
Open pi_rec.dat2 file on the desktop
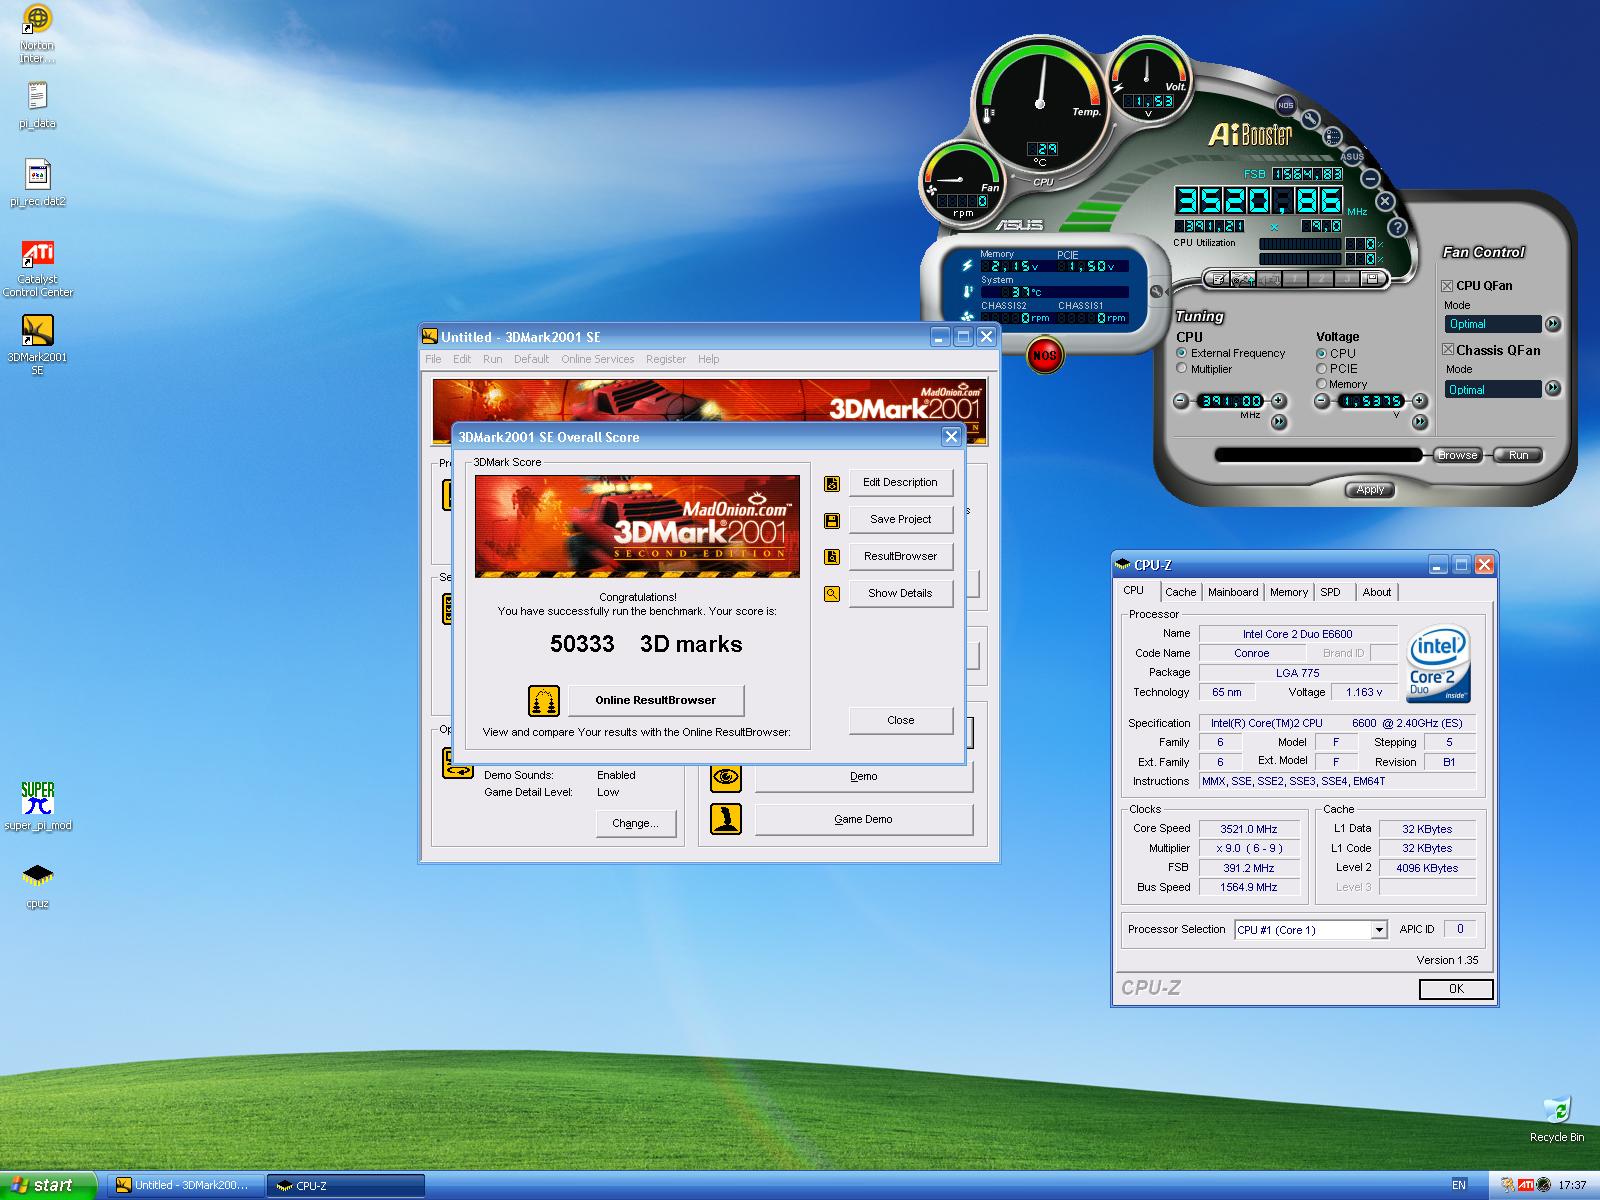38,183
